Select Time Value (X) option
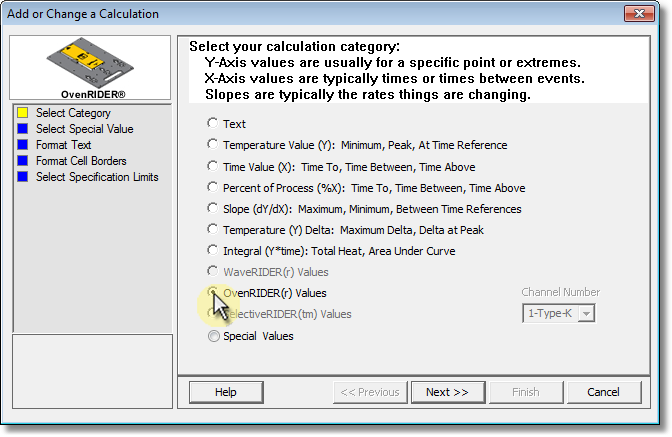 tap(213, 166)
